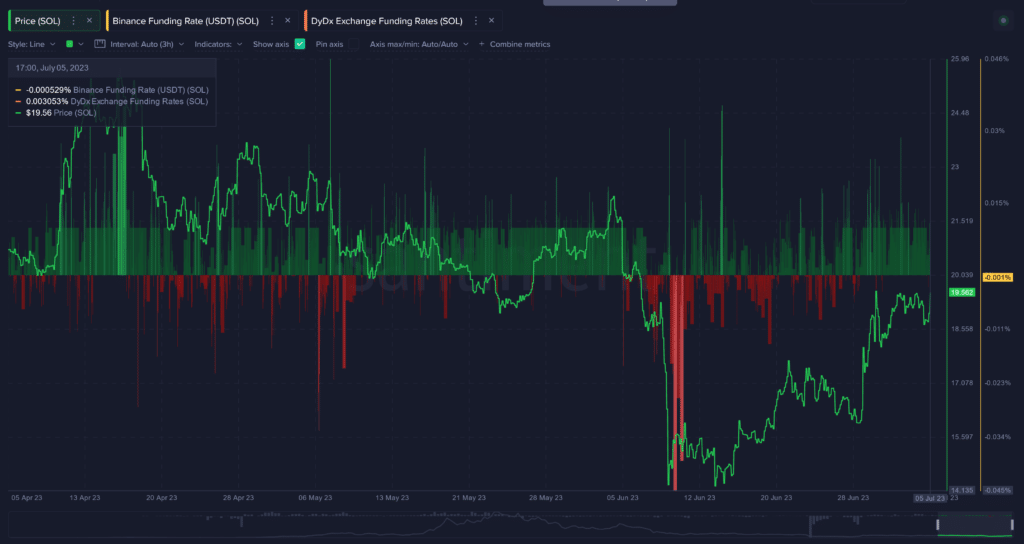Remove the Price (SOL) metric
Screen dimensions: 1024x544
click(88, 20)
